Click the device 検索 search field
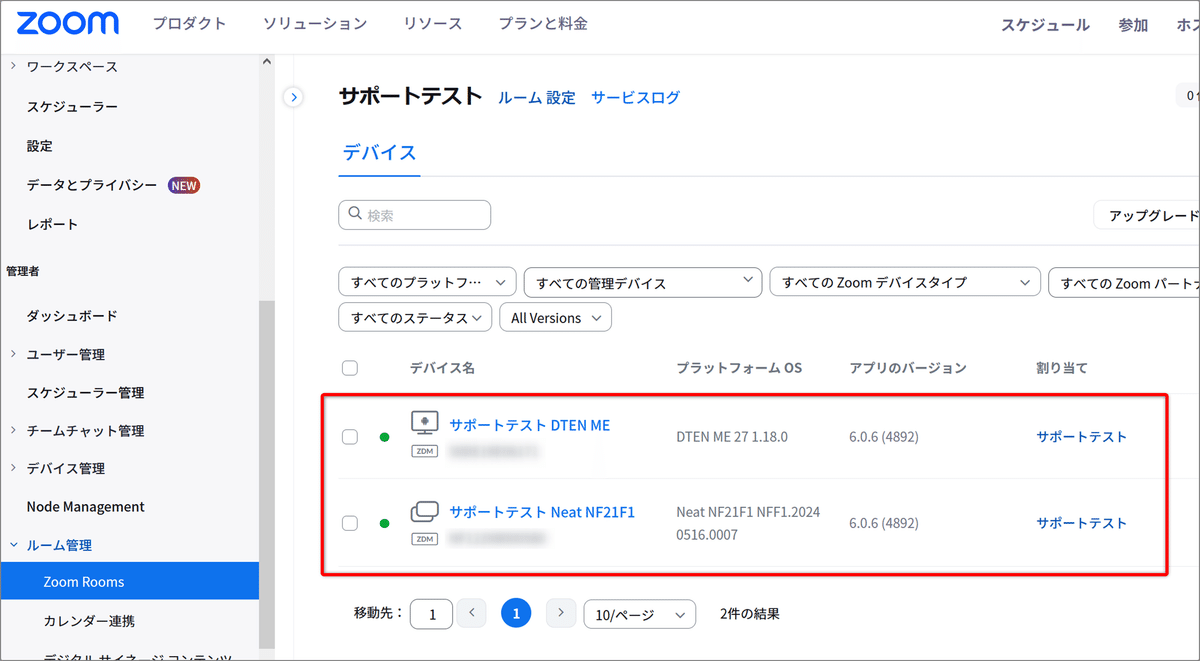The image size is (1200, 661). point(415,215)
